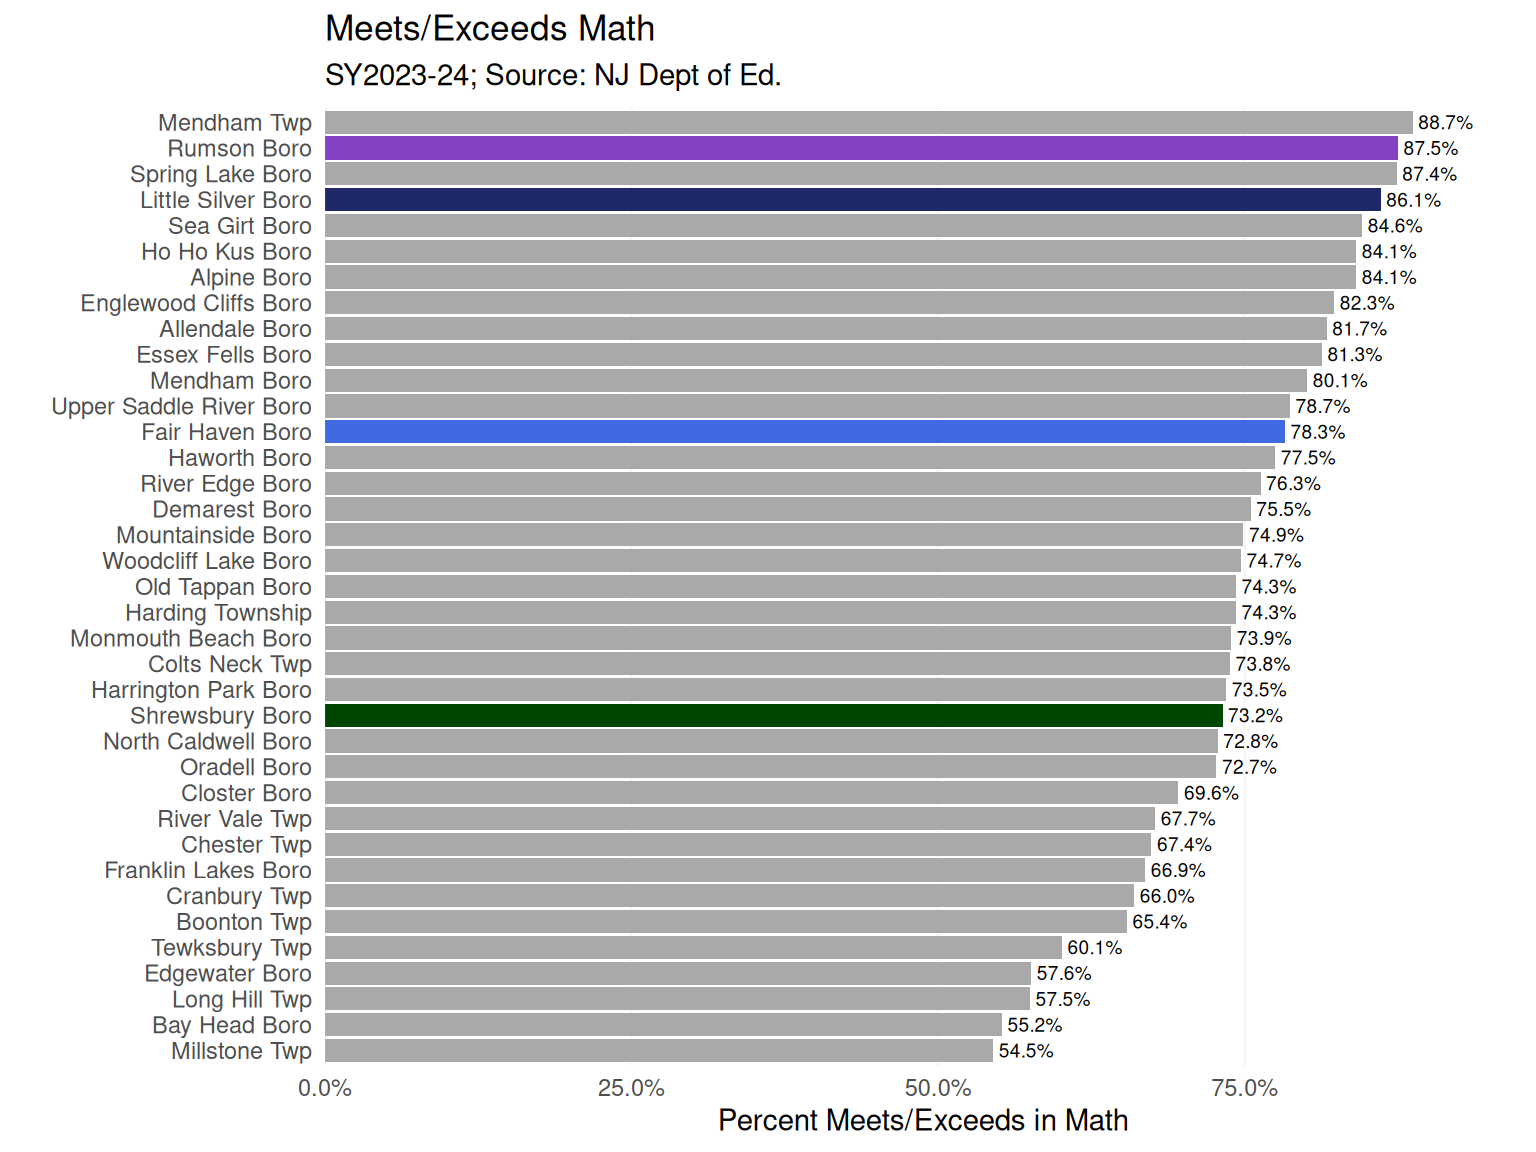1536x1152 pixels.
Task: Click the Percent Meets/Exceeds in Math axis title
Action: (x=923, y=1121)
